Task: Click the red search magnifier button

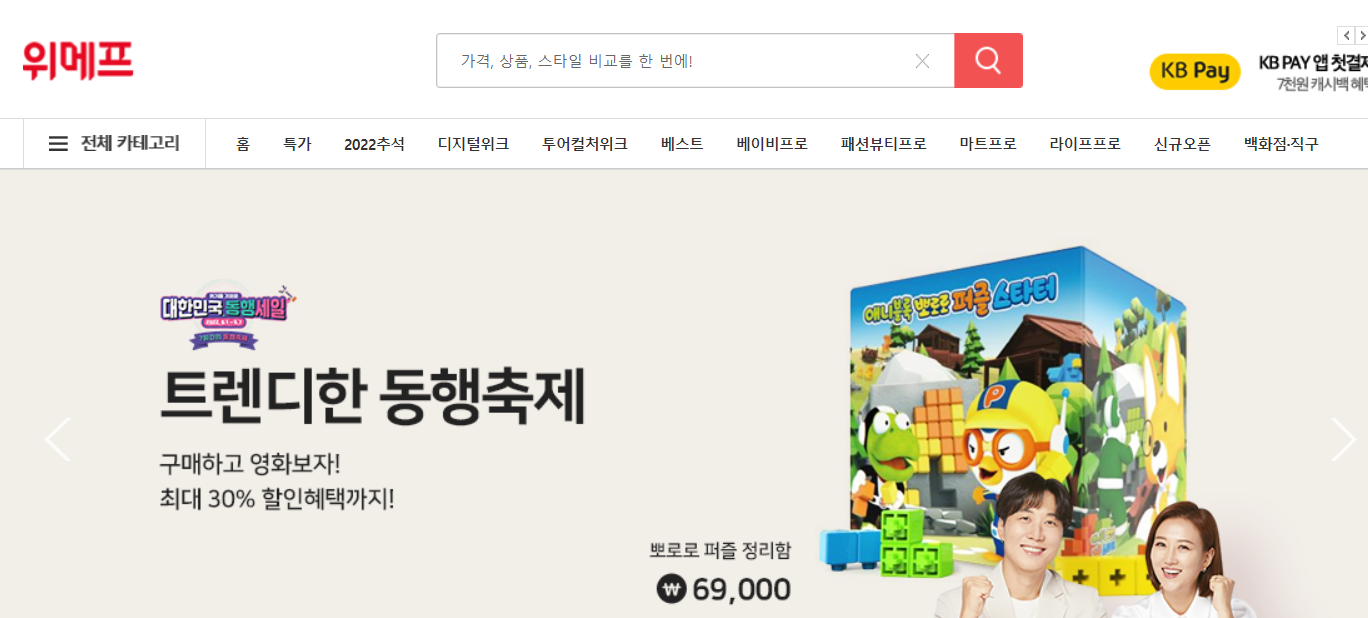Action: [988, 61]
